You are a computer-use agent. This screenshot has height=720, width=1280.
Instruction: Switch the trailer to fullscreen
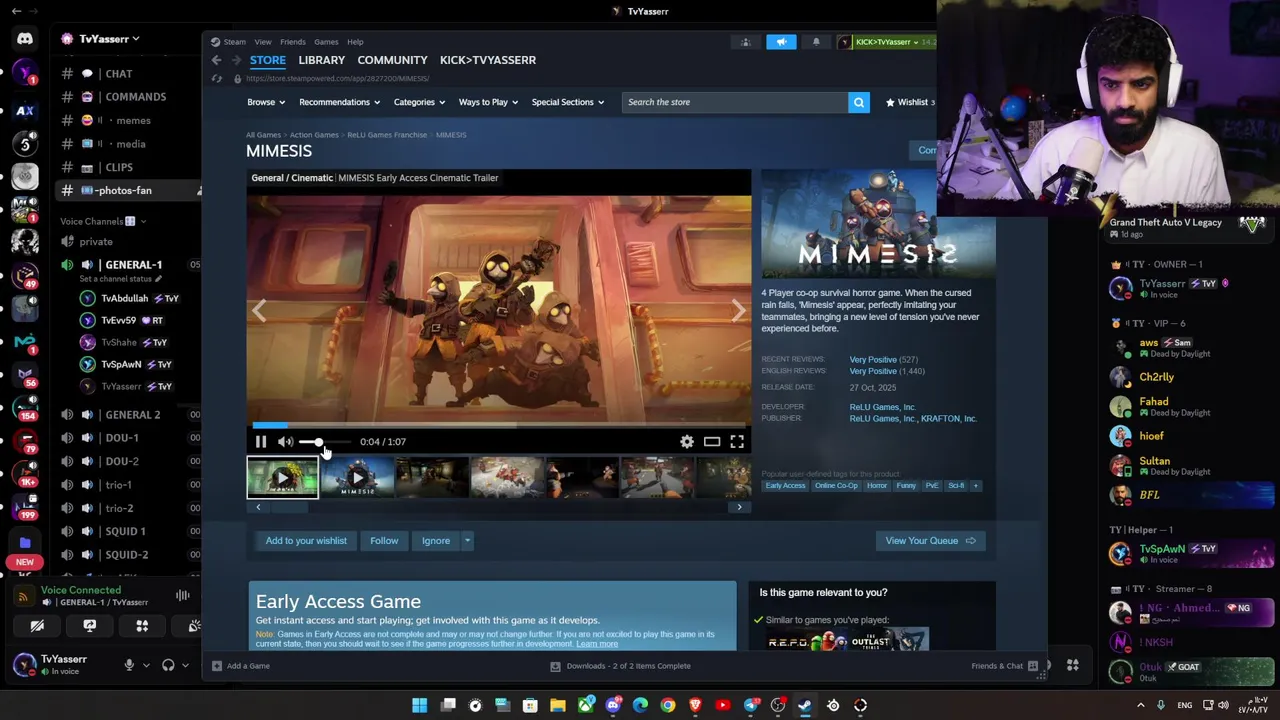click(x=737, y=442)
